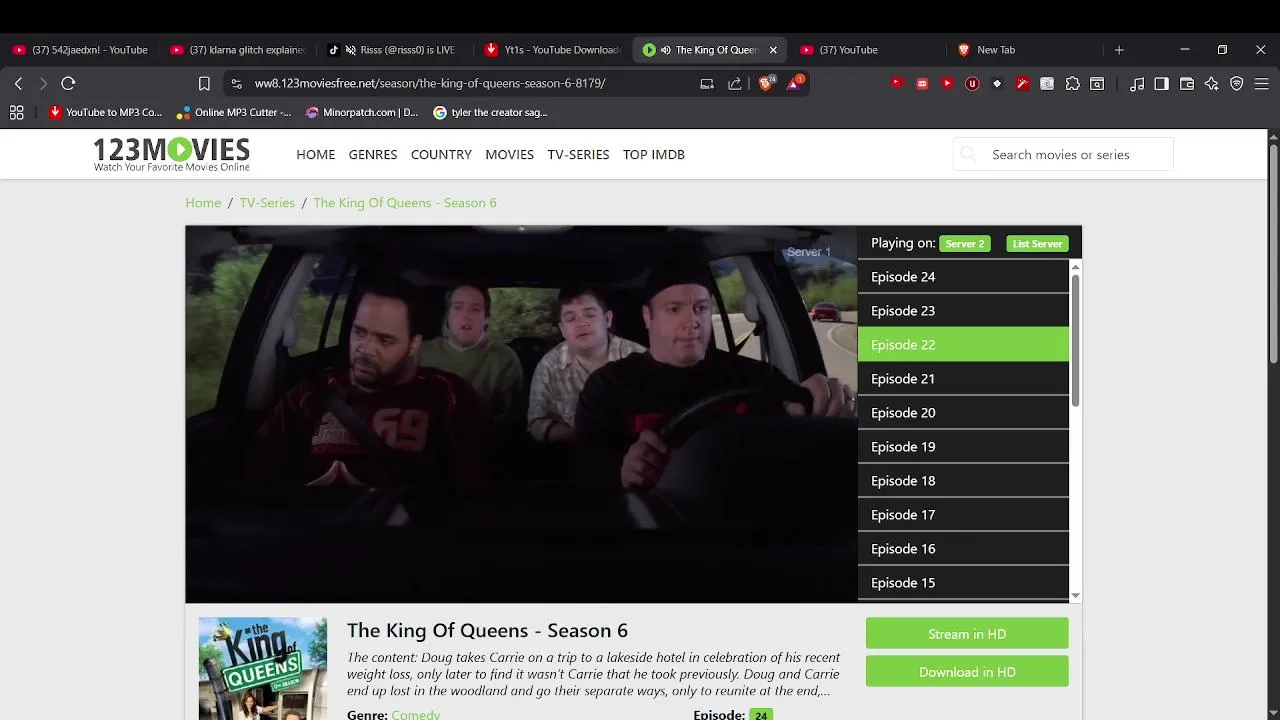Open the red magic wand extension
This screenshot has height=720, width=1280.
click(x=1022, y=84)
